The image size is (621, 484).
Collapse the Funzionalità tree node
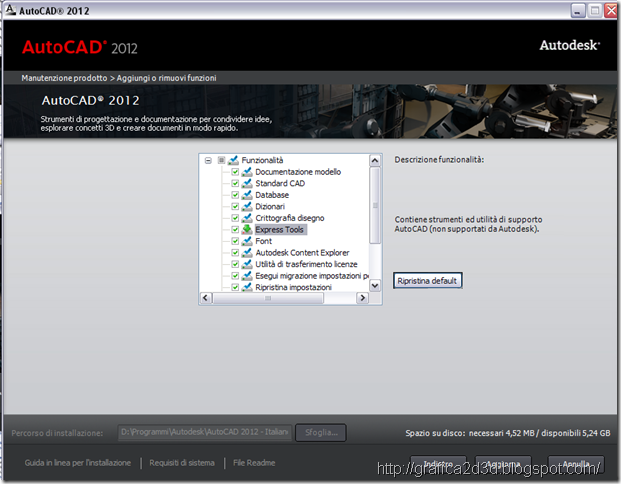[x=208, y=160]
